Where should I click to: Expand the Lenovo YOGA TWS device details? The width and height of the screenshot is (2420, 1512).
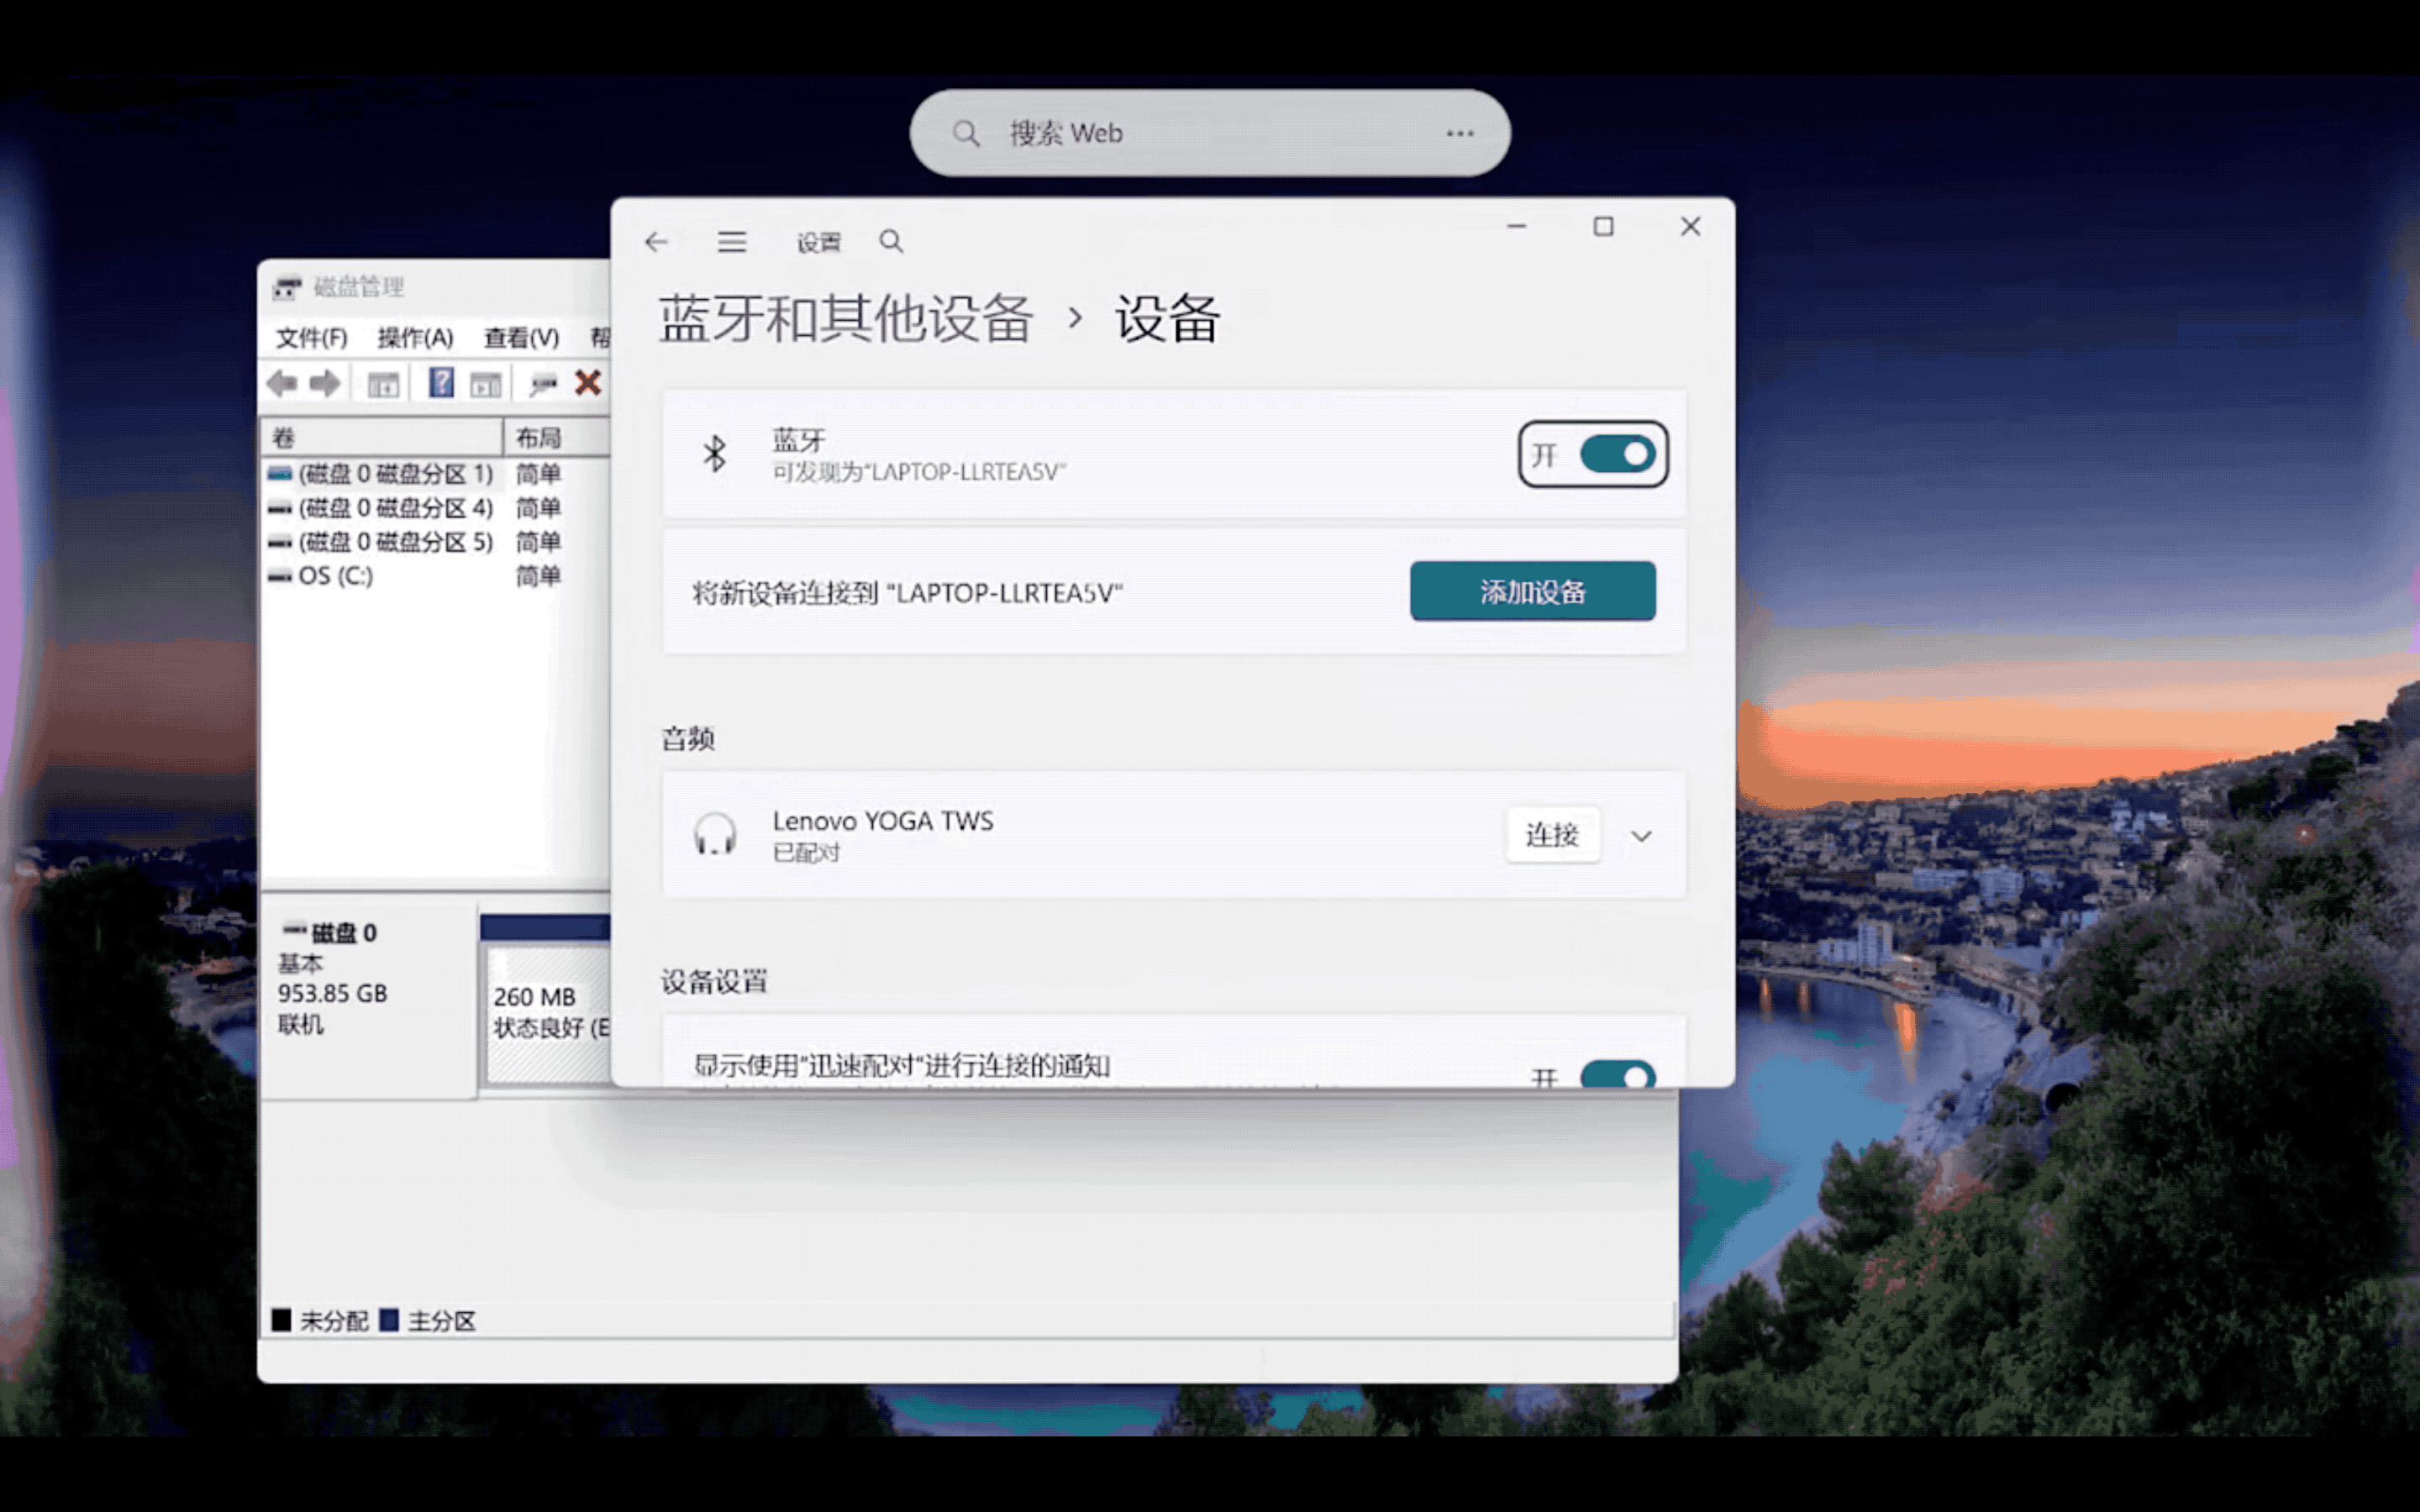pos(1641,835)
